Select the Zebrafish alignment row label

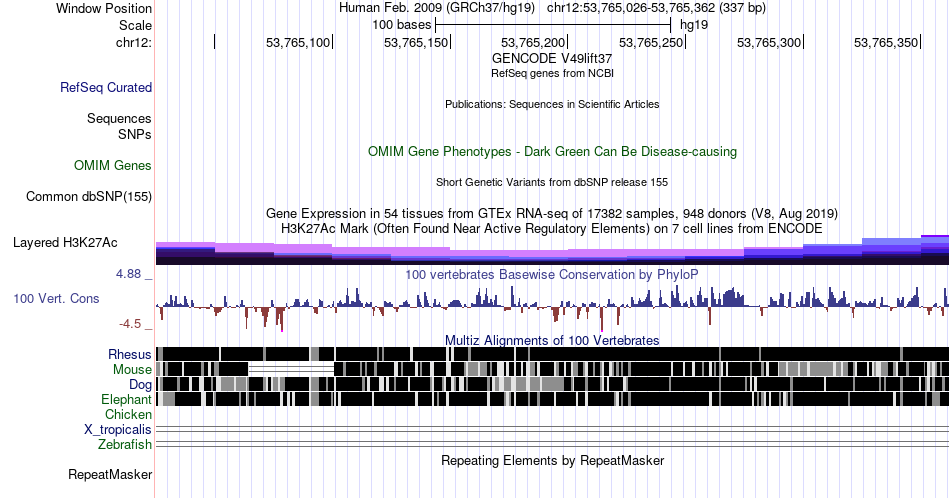click(x=125, y=444)
